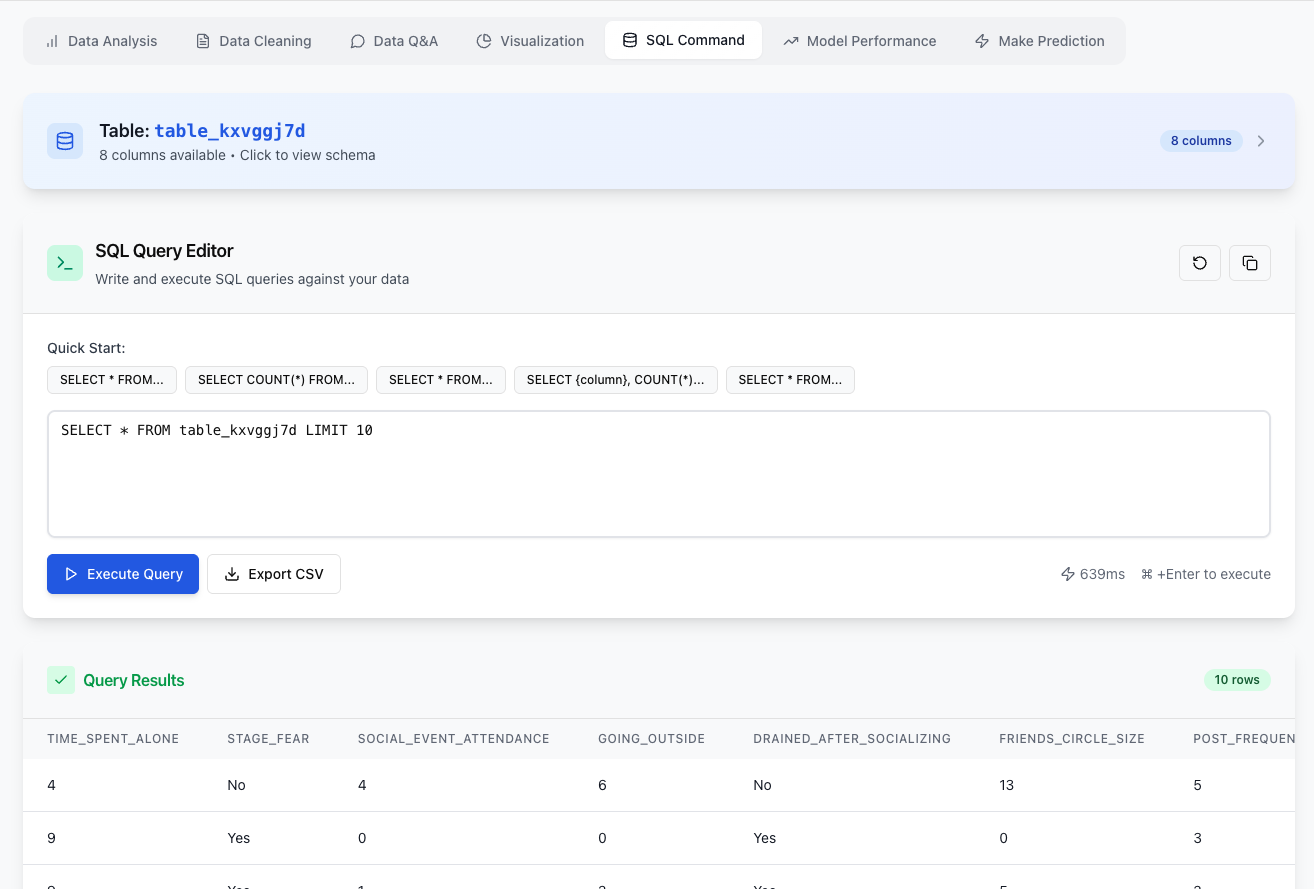Click the DRAINED_AFTER_SOCIALIZING column header

[852, 739]
